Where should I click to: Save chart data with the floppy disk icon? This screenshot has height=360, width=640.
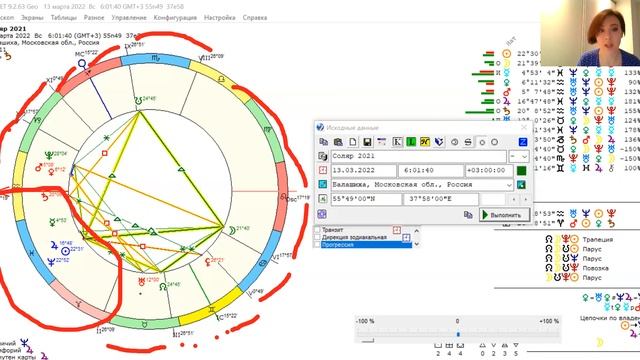pyautogui.click(x=367, y=142)
